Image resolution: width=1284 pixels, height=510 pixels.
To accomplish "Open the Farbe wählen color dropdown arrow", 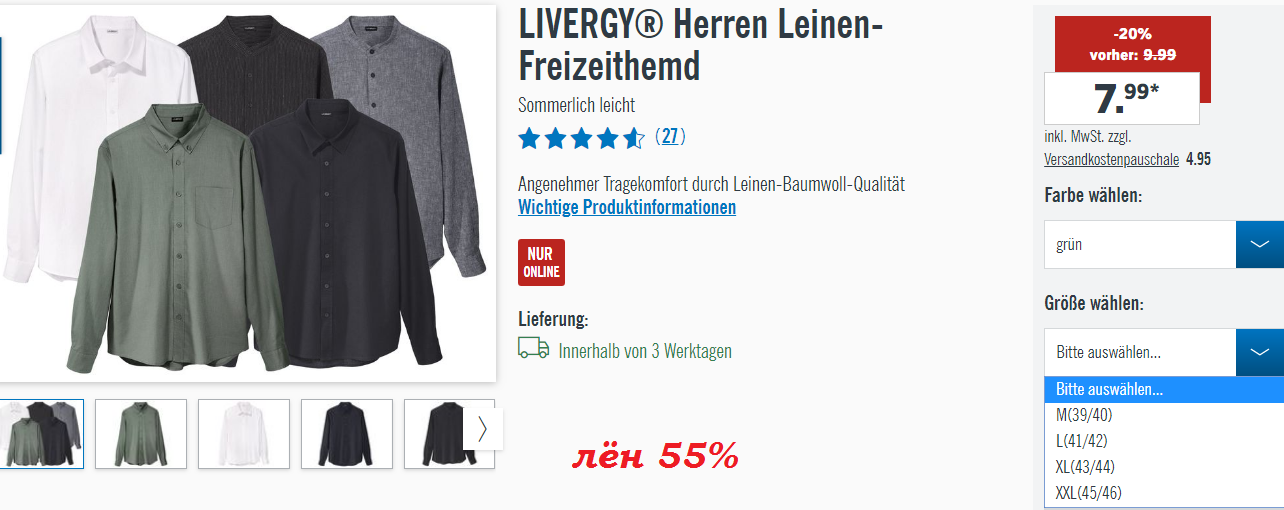I will point(1260,244).
